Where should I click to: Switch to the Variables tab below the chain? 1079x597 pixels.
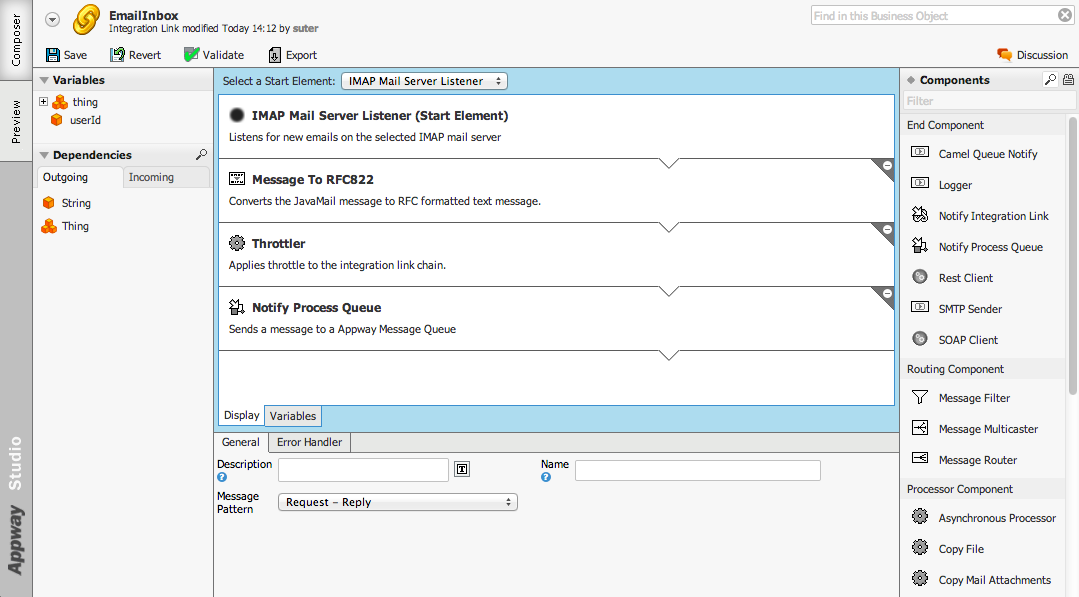click(293, 416)
